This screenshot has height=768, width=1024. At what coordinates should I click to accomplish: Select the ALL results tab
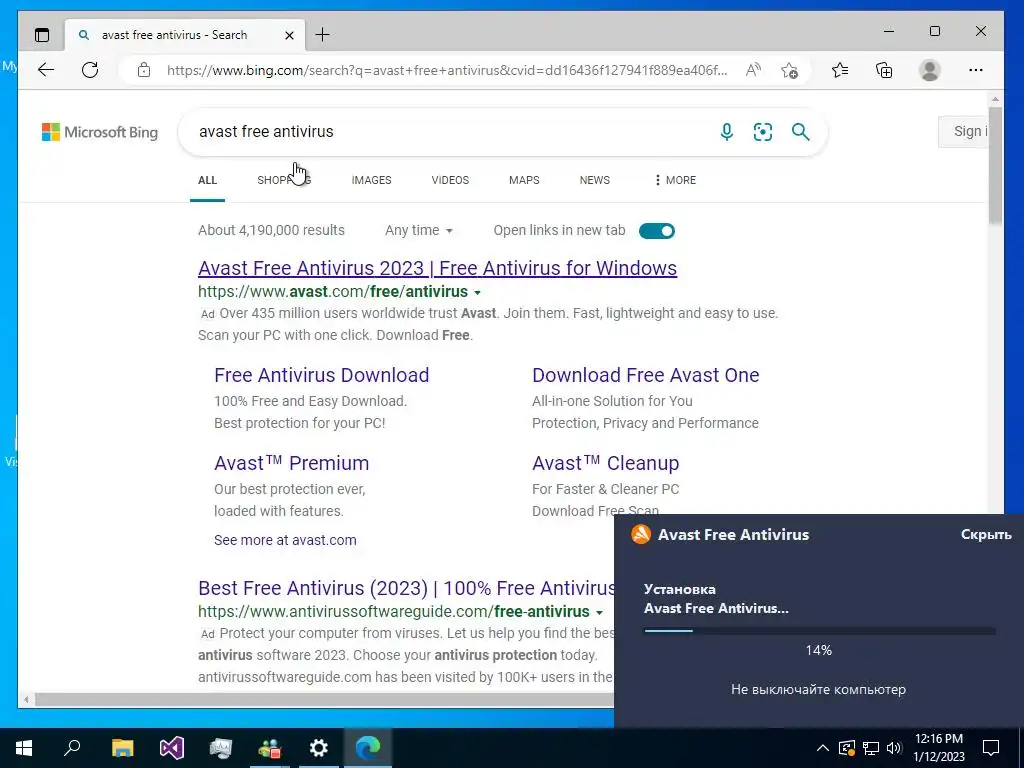(x=208, y=180)
